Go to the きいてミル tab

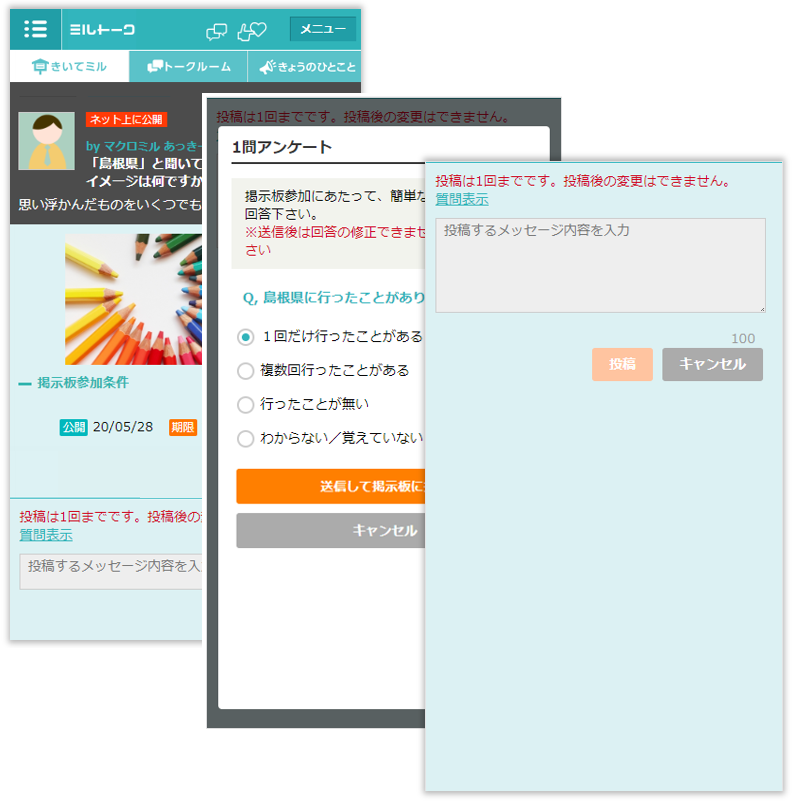pyautogui.click(x=69, y=67)
